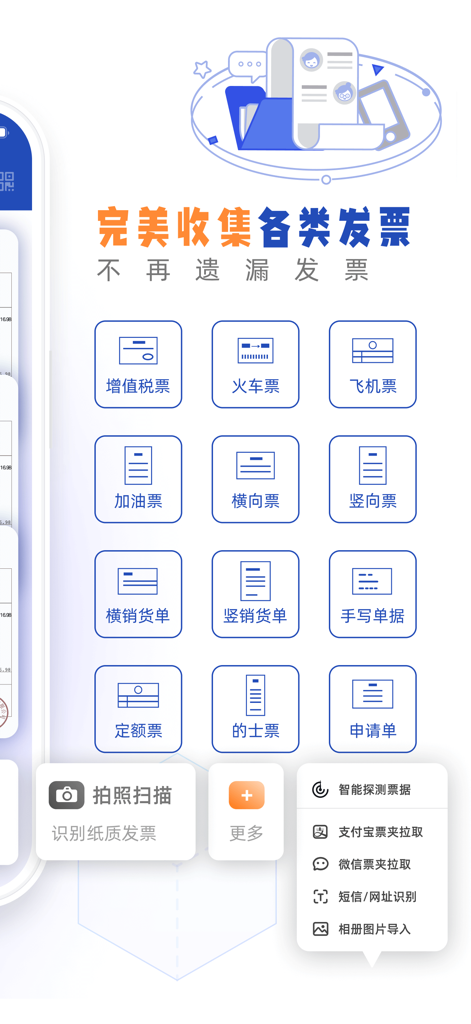Choose the 横向票 horizontal ticket tile

(x=255, y=479)
